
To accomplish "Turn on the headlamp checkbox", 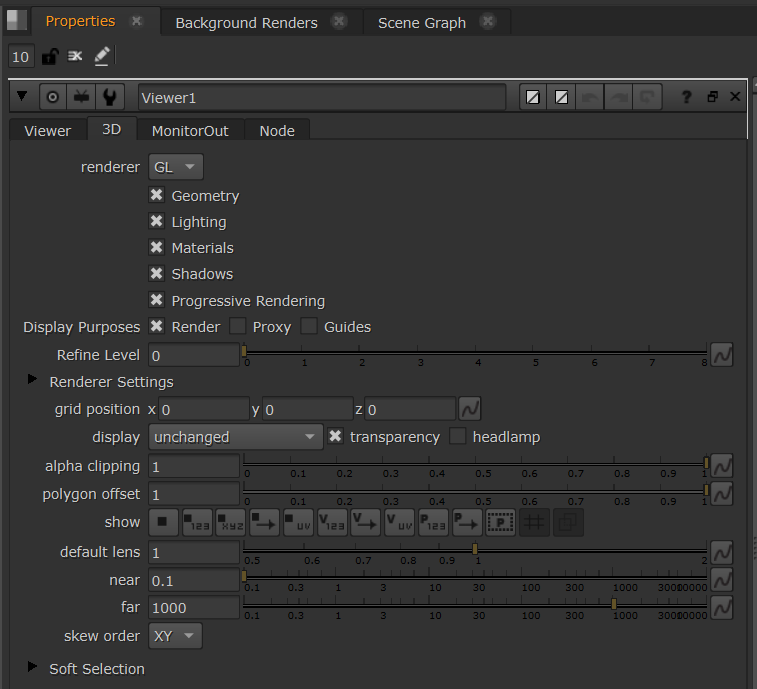I will point(458,436).
